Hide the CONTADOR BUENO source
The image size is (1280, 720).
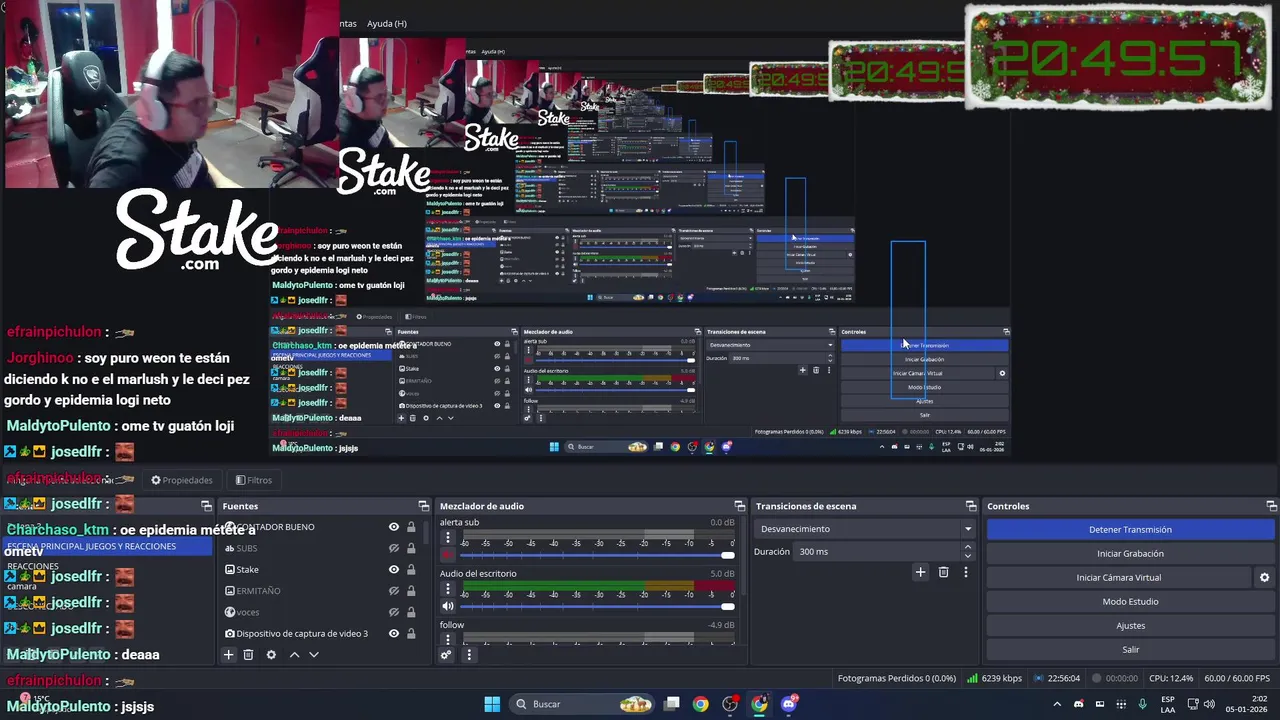pos(394,527)
